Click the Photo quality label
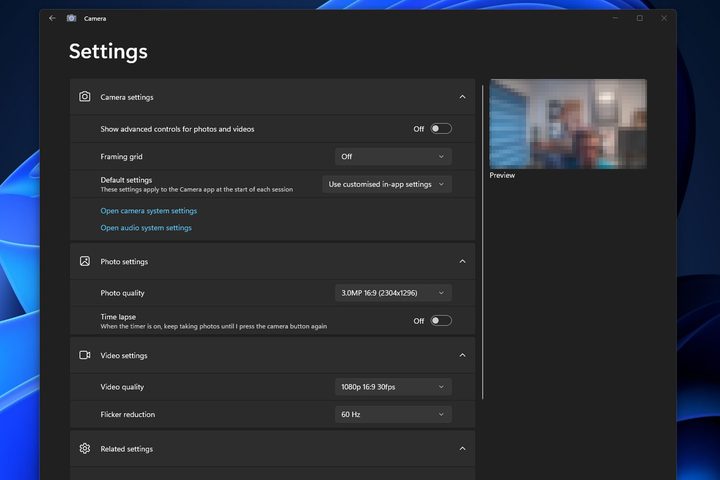The image size is (720, 480). point(122,293)
